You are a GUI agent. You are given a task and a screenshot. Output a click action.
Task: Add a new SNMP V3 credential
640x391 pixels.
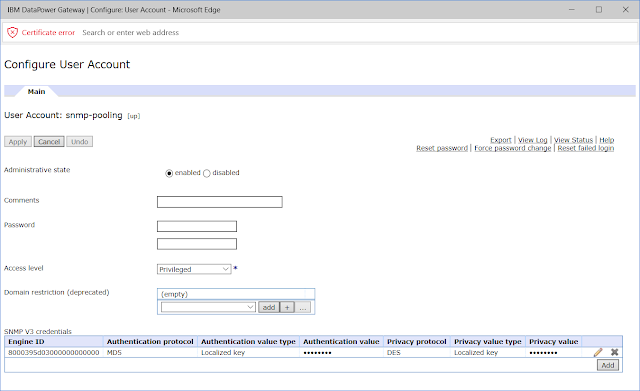point(608,365)
